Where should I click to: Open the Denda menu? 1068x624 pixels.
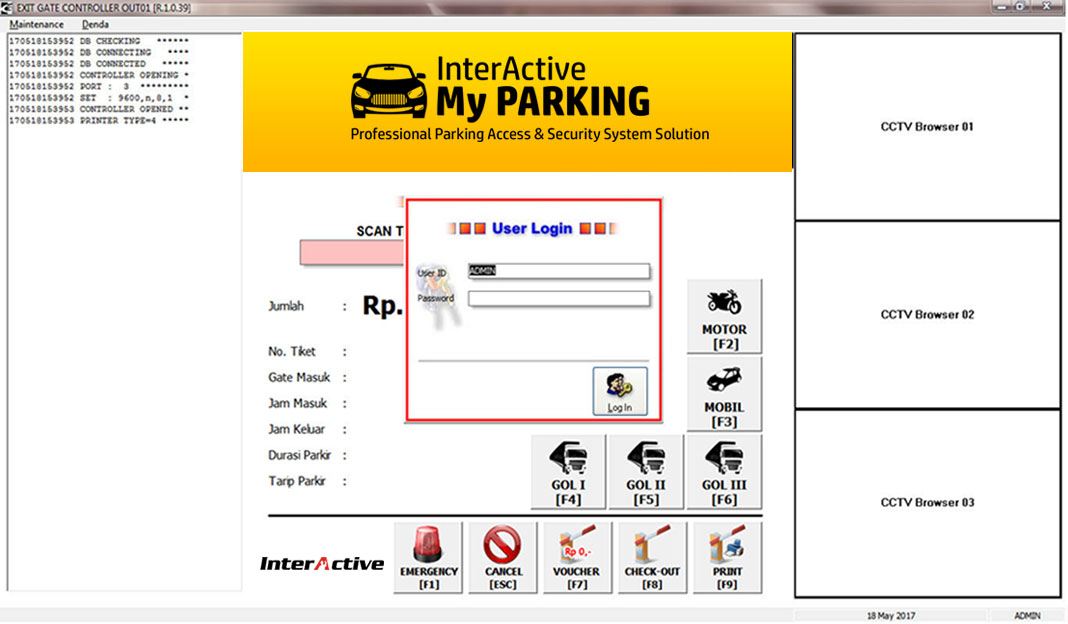pos(95,23)
